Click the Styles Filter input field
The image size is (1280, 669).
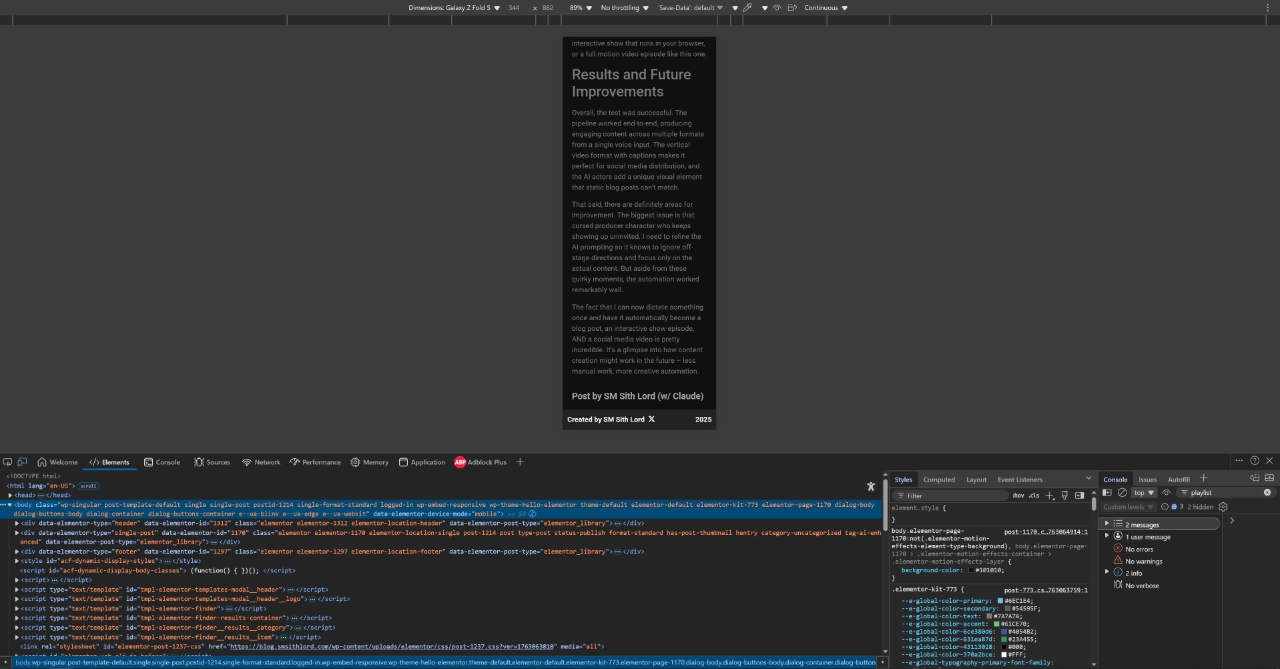click(x=952, y=495)
